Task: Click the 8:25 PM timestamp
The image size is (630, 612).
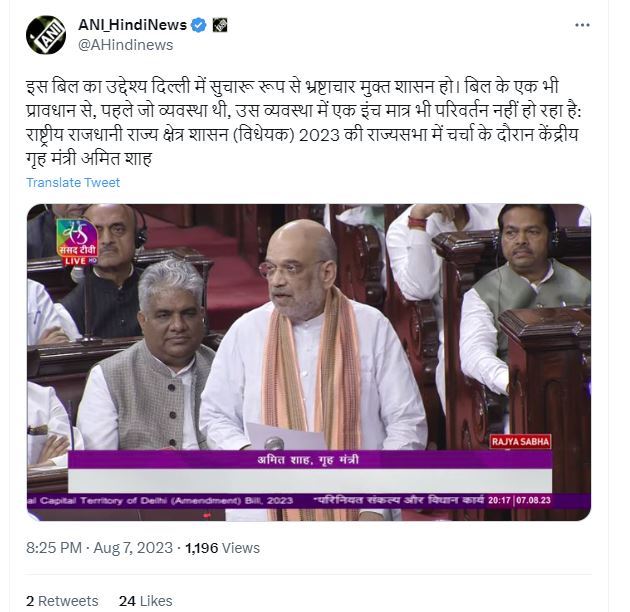Action: coord(54,548)
